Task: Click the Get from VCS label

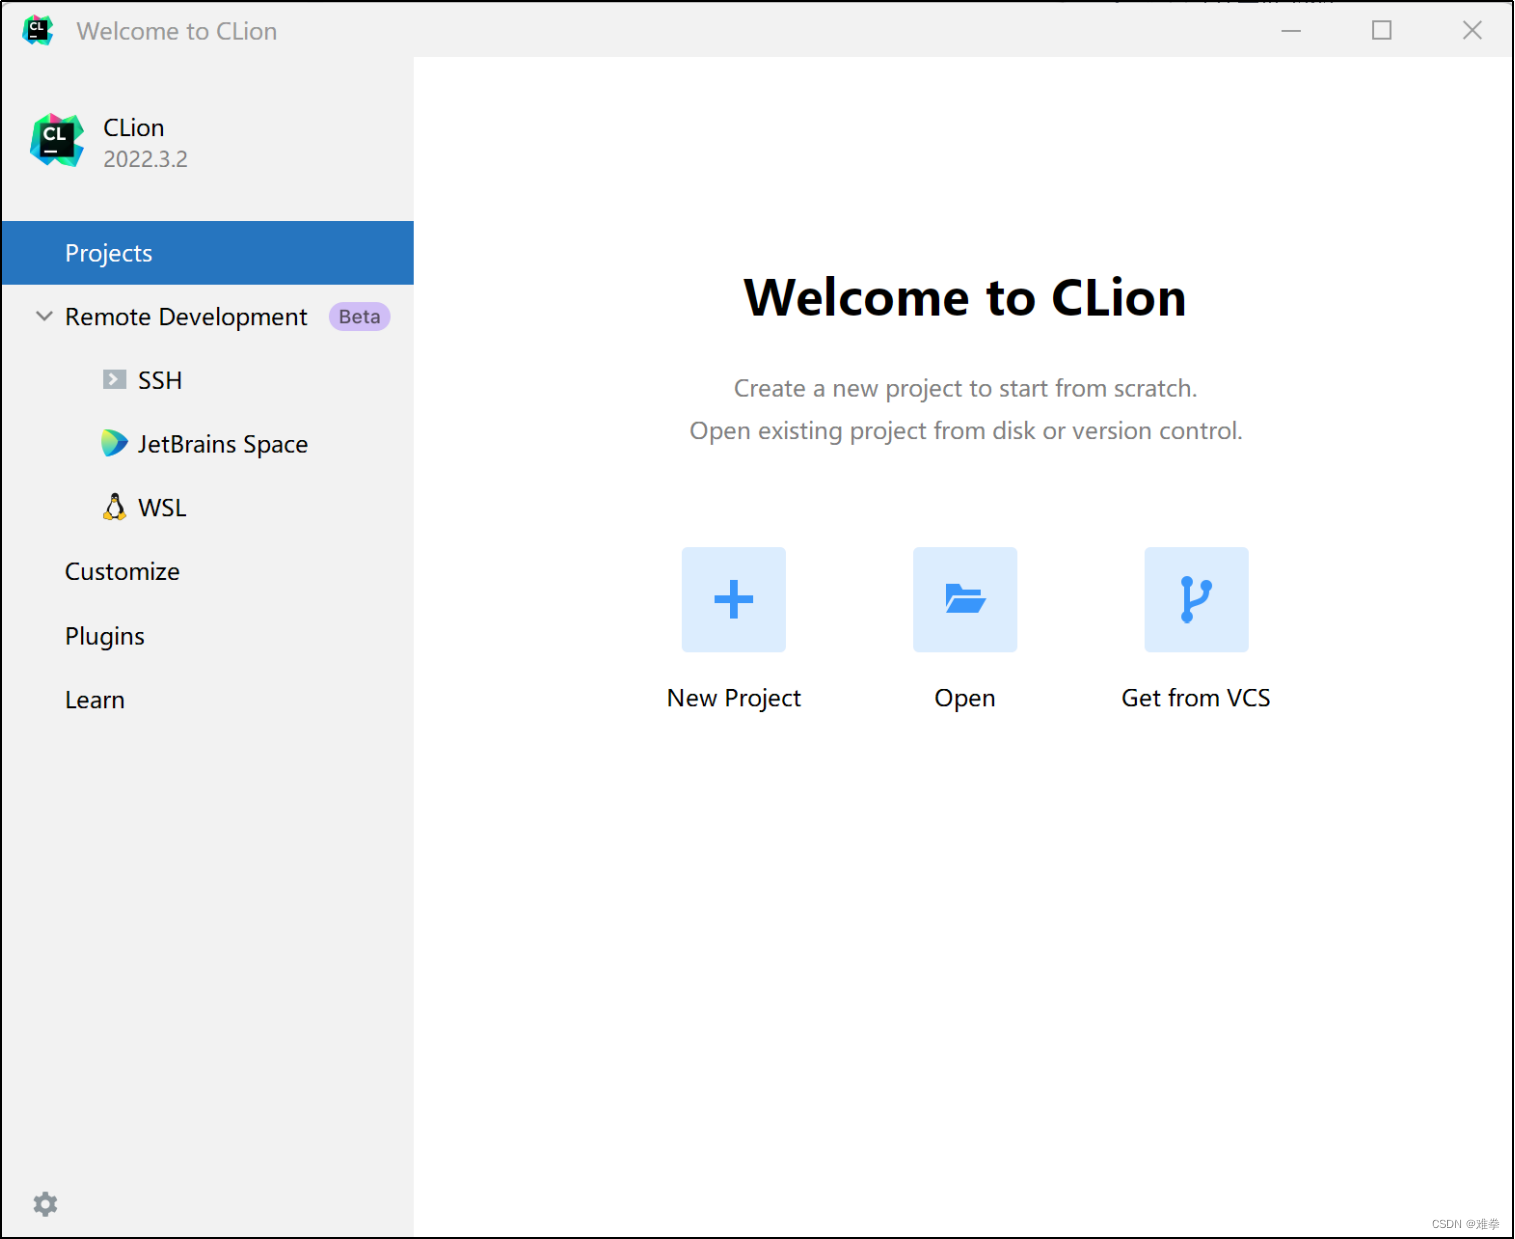Action: 1196,698
